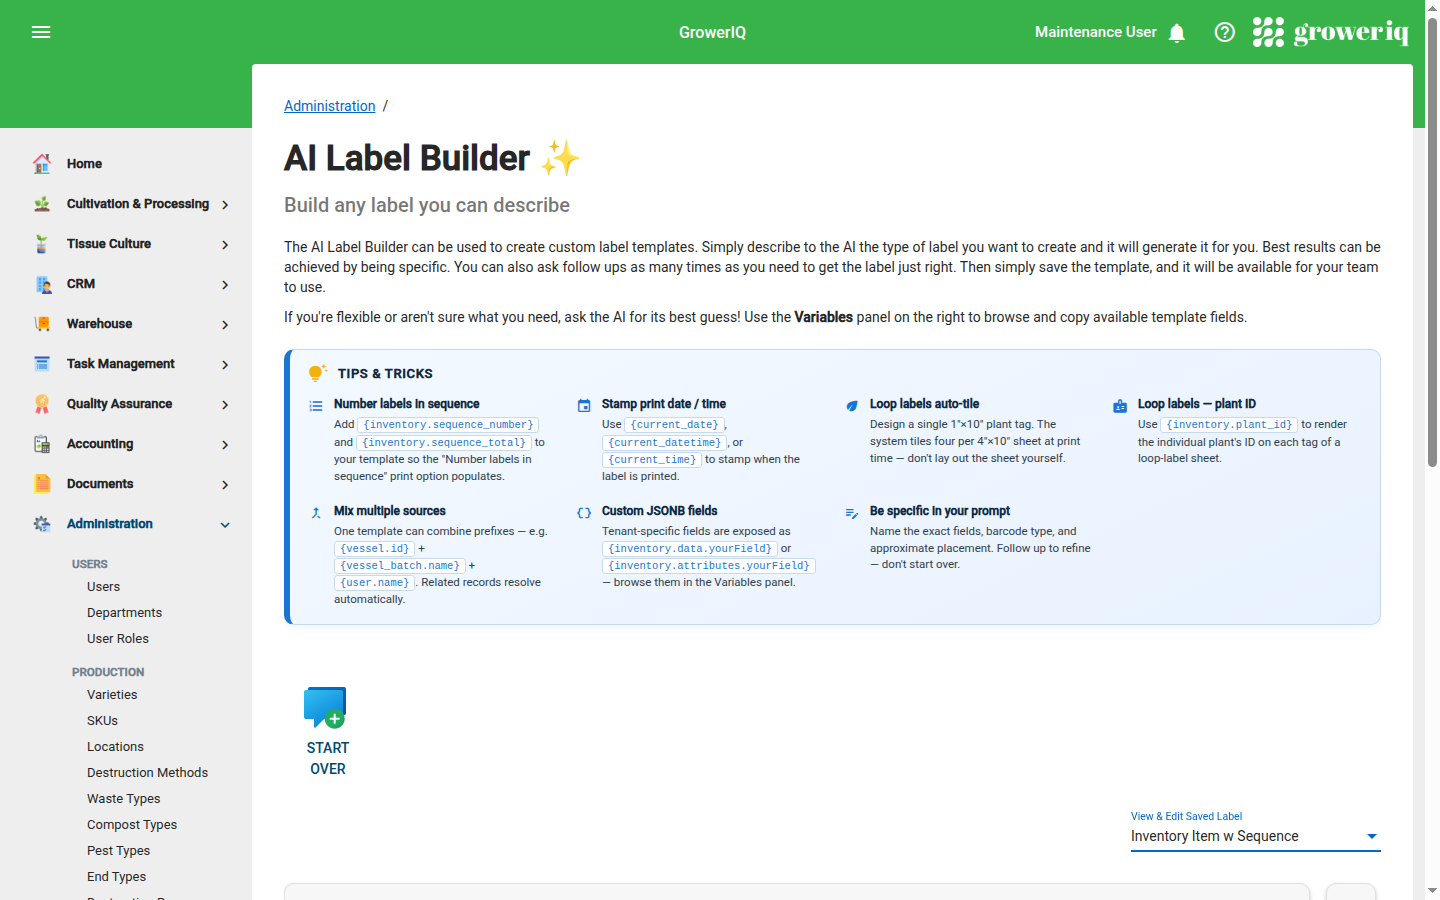Collapse the Administration section chevron
Screen dimensions: 1440x900
(x=225, y=525)
